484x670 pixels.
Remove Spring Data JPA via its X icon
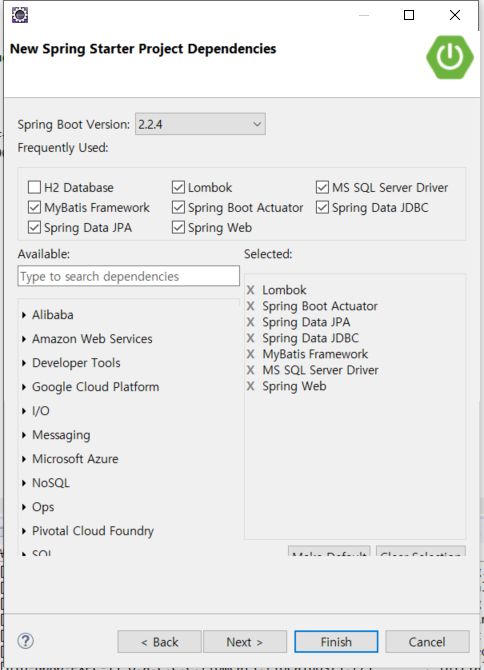[x=250, y=322]
